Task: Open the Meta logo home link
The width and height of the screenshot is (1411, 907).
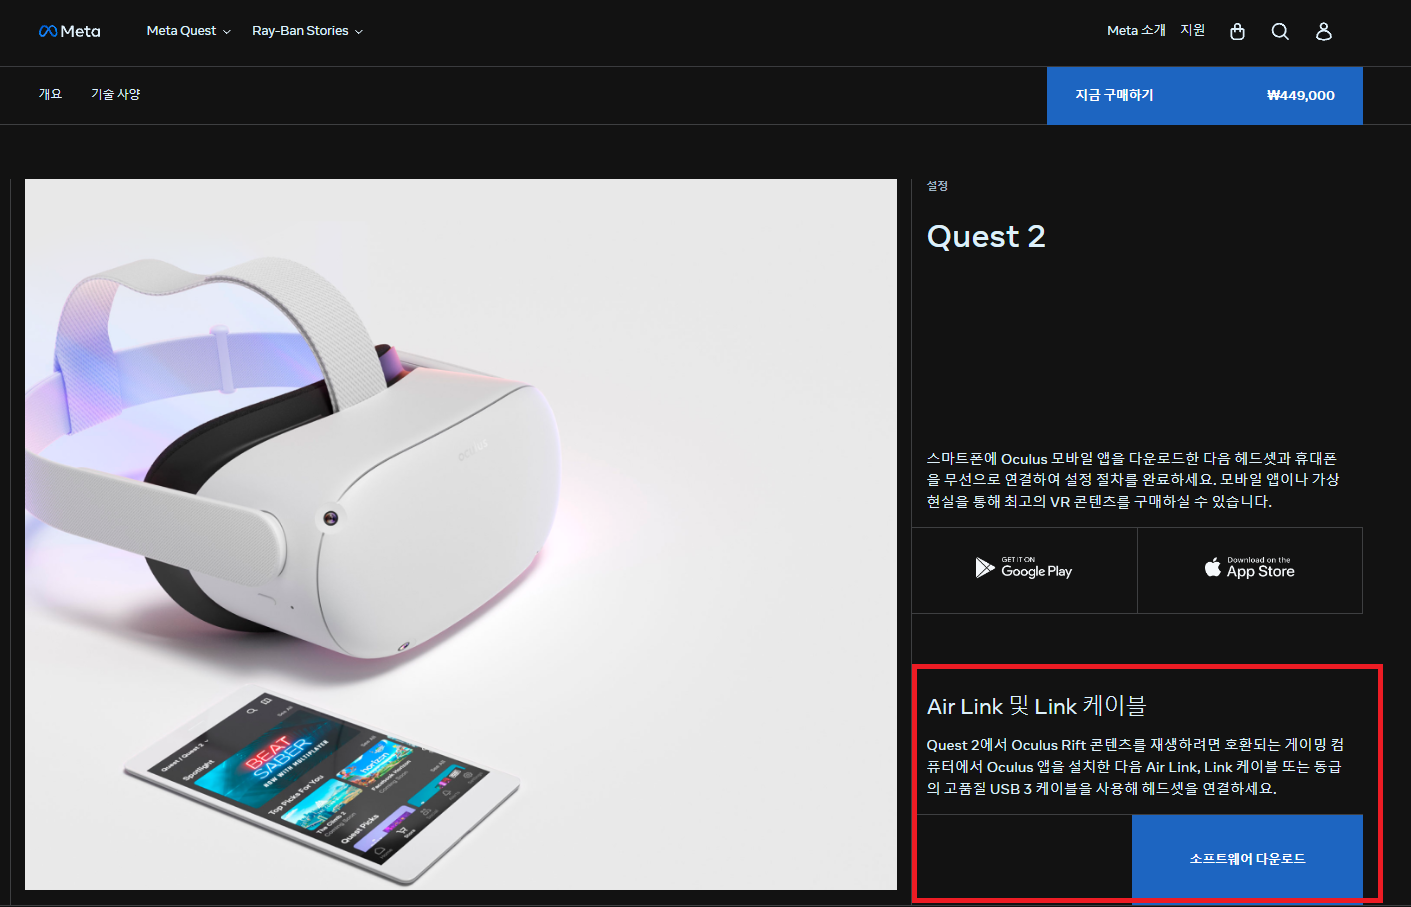Action: pos(69,31)
